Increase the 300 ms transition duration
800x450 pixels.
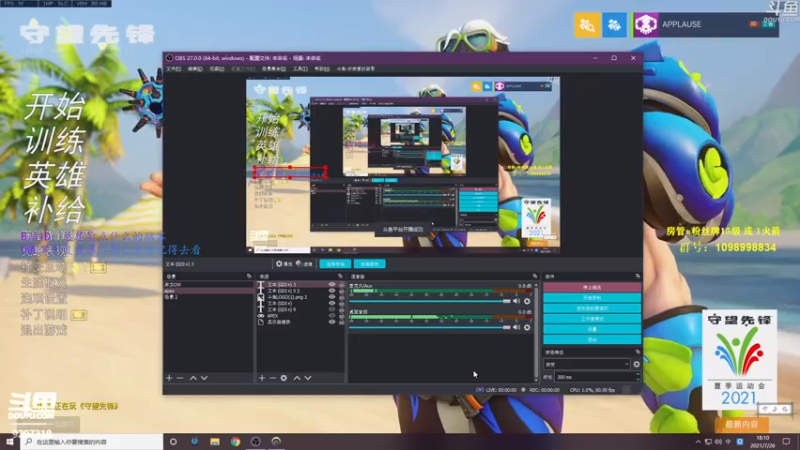point(638,374)
